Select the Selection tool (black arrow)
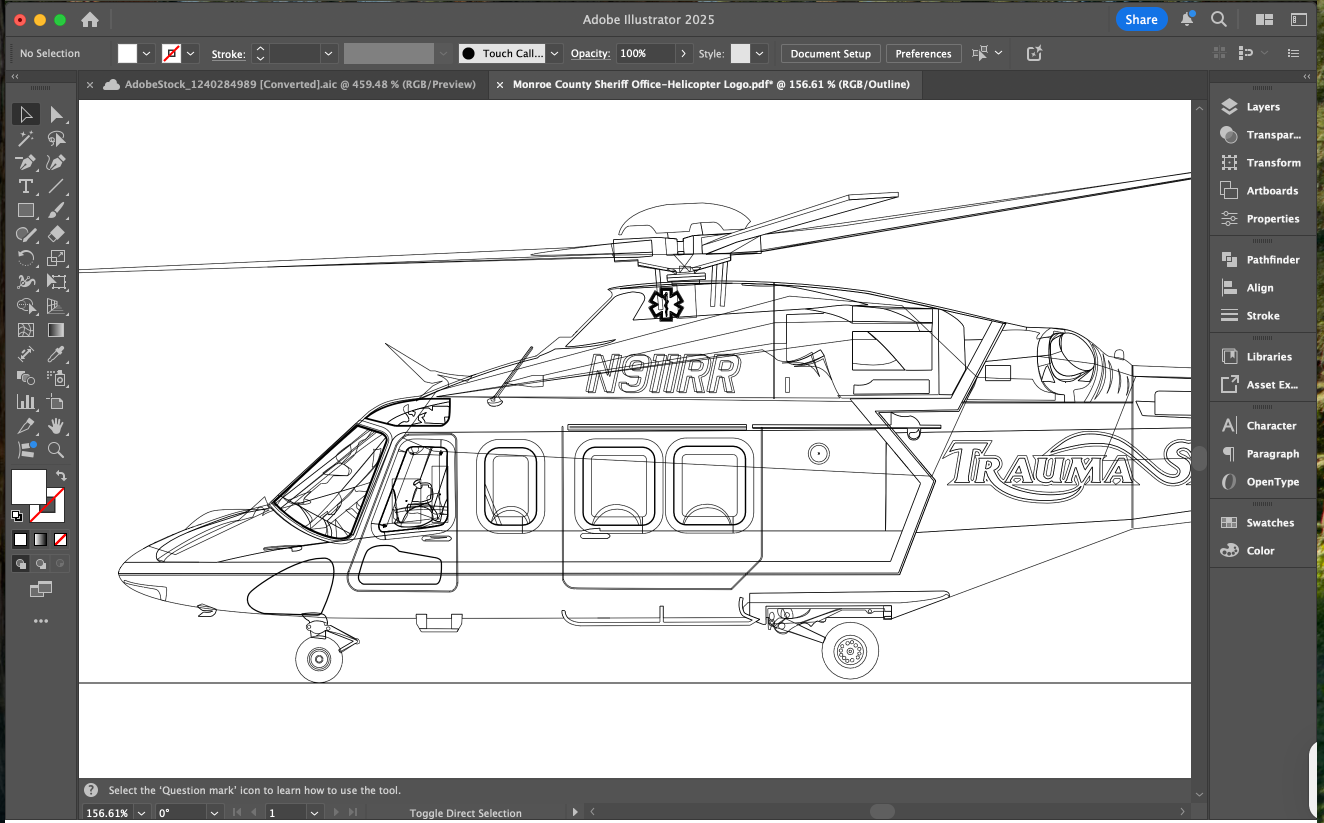Image resolution: width=1324 pixels, height=823 pixels. pos(26,115)
